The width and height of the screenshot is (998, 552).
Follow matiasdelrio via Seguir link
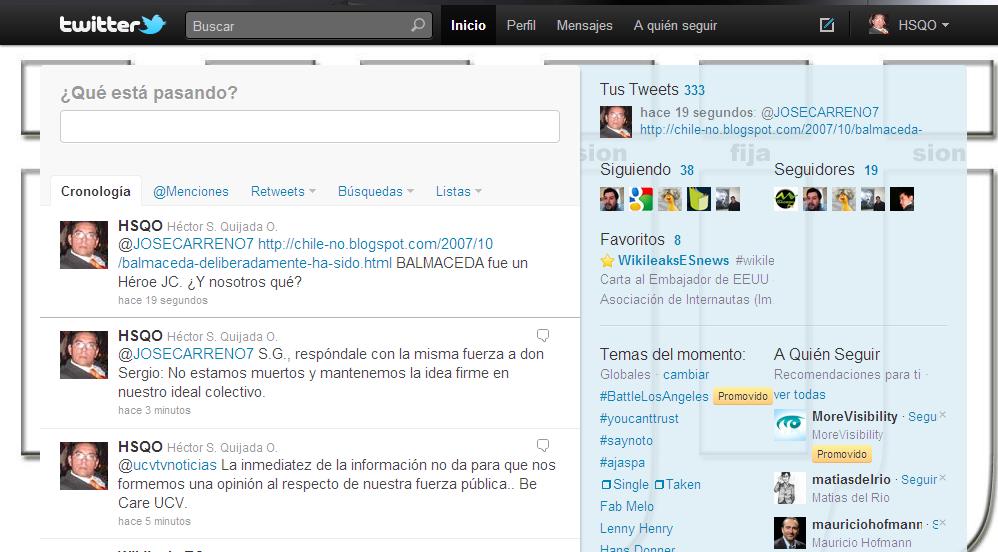pos(919,479)
